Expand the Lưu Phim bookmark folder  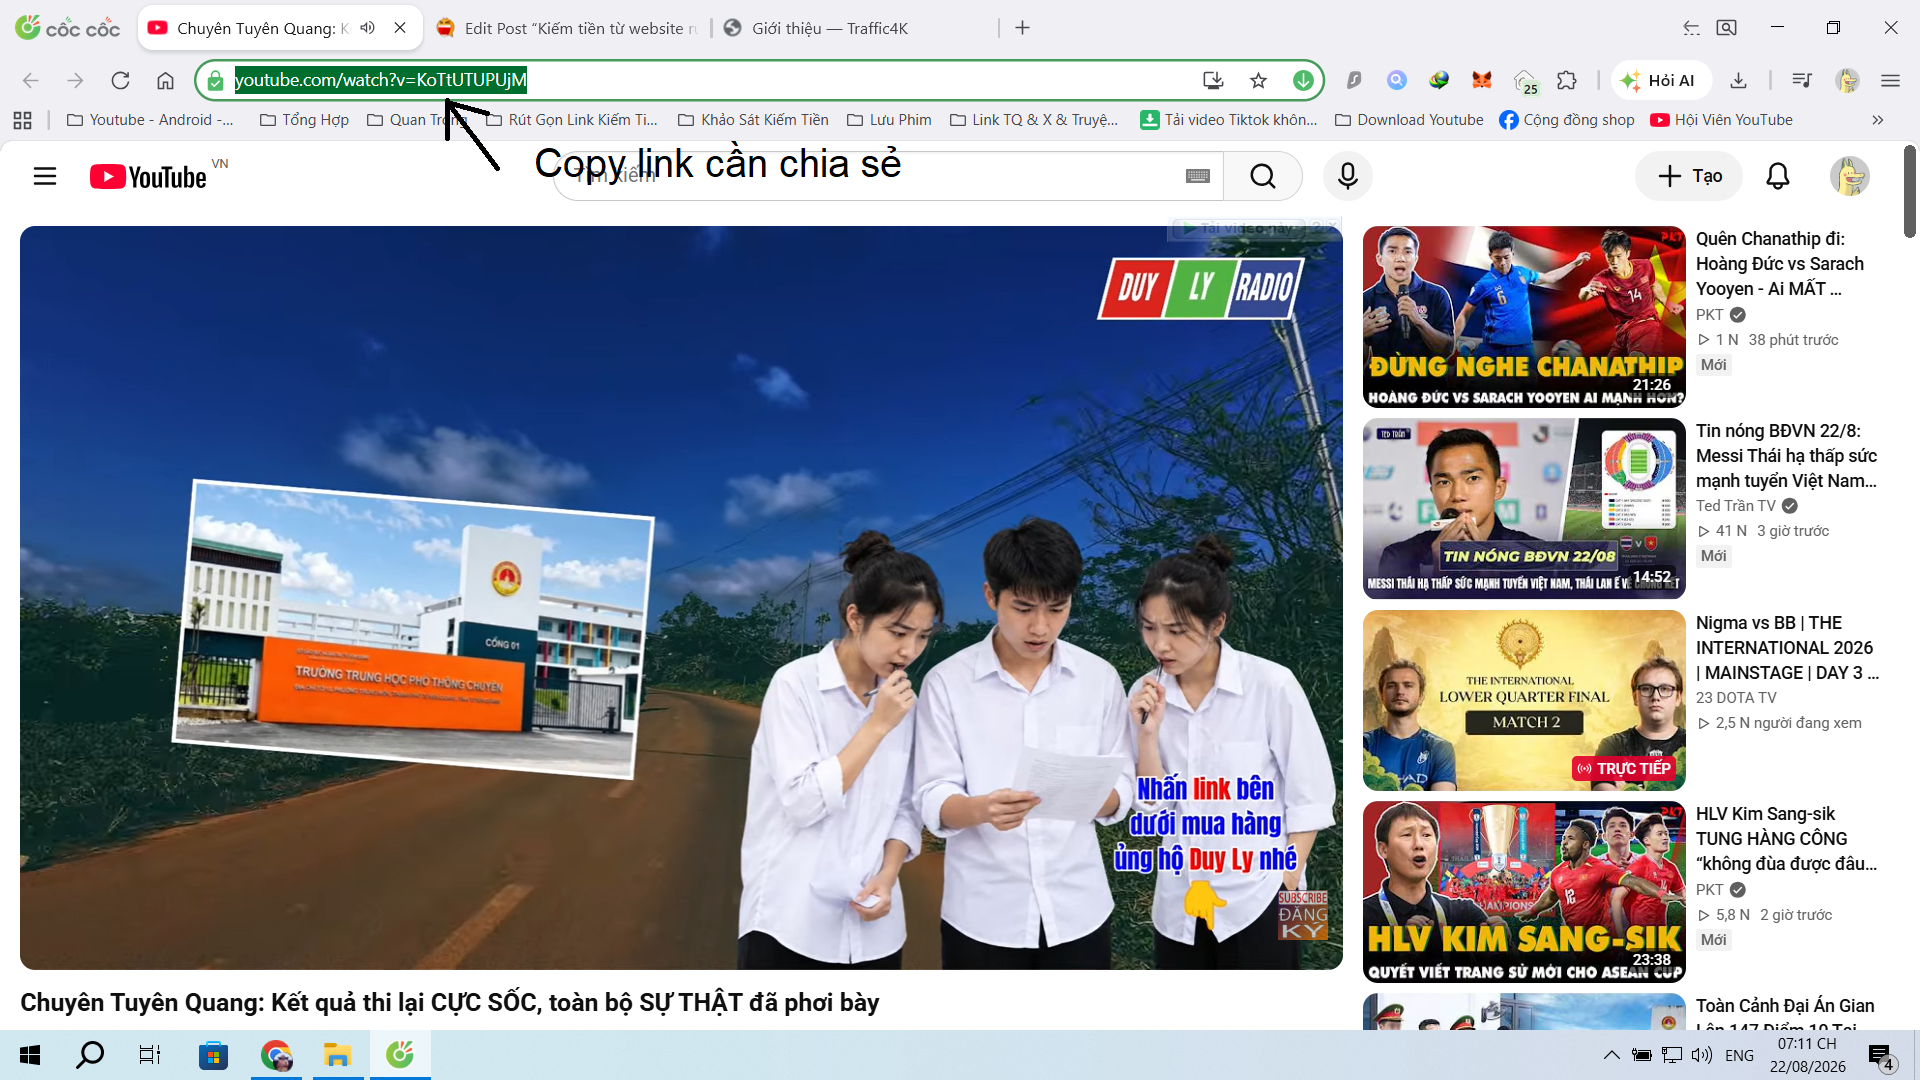click(x=889, y=120)
